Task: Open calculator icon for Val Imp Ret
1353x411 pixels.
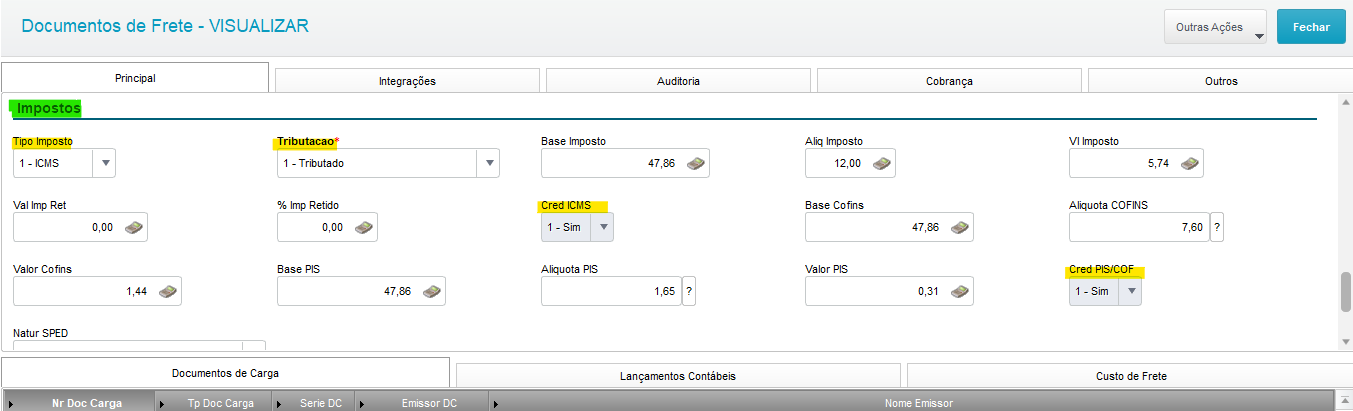Action: pyautogui.click(x=133, y=227)
